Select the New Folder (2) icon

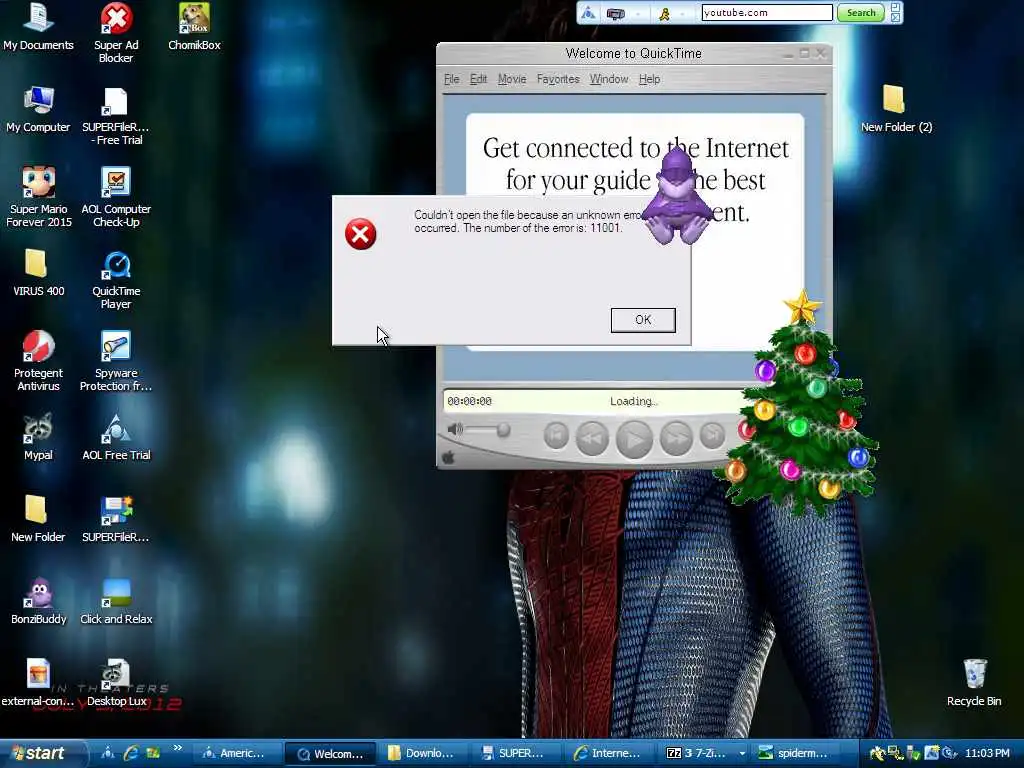click(896, 109)
